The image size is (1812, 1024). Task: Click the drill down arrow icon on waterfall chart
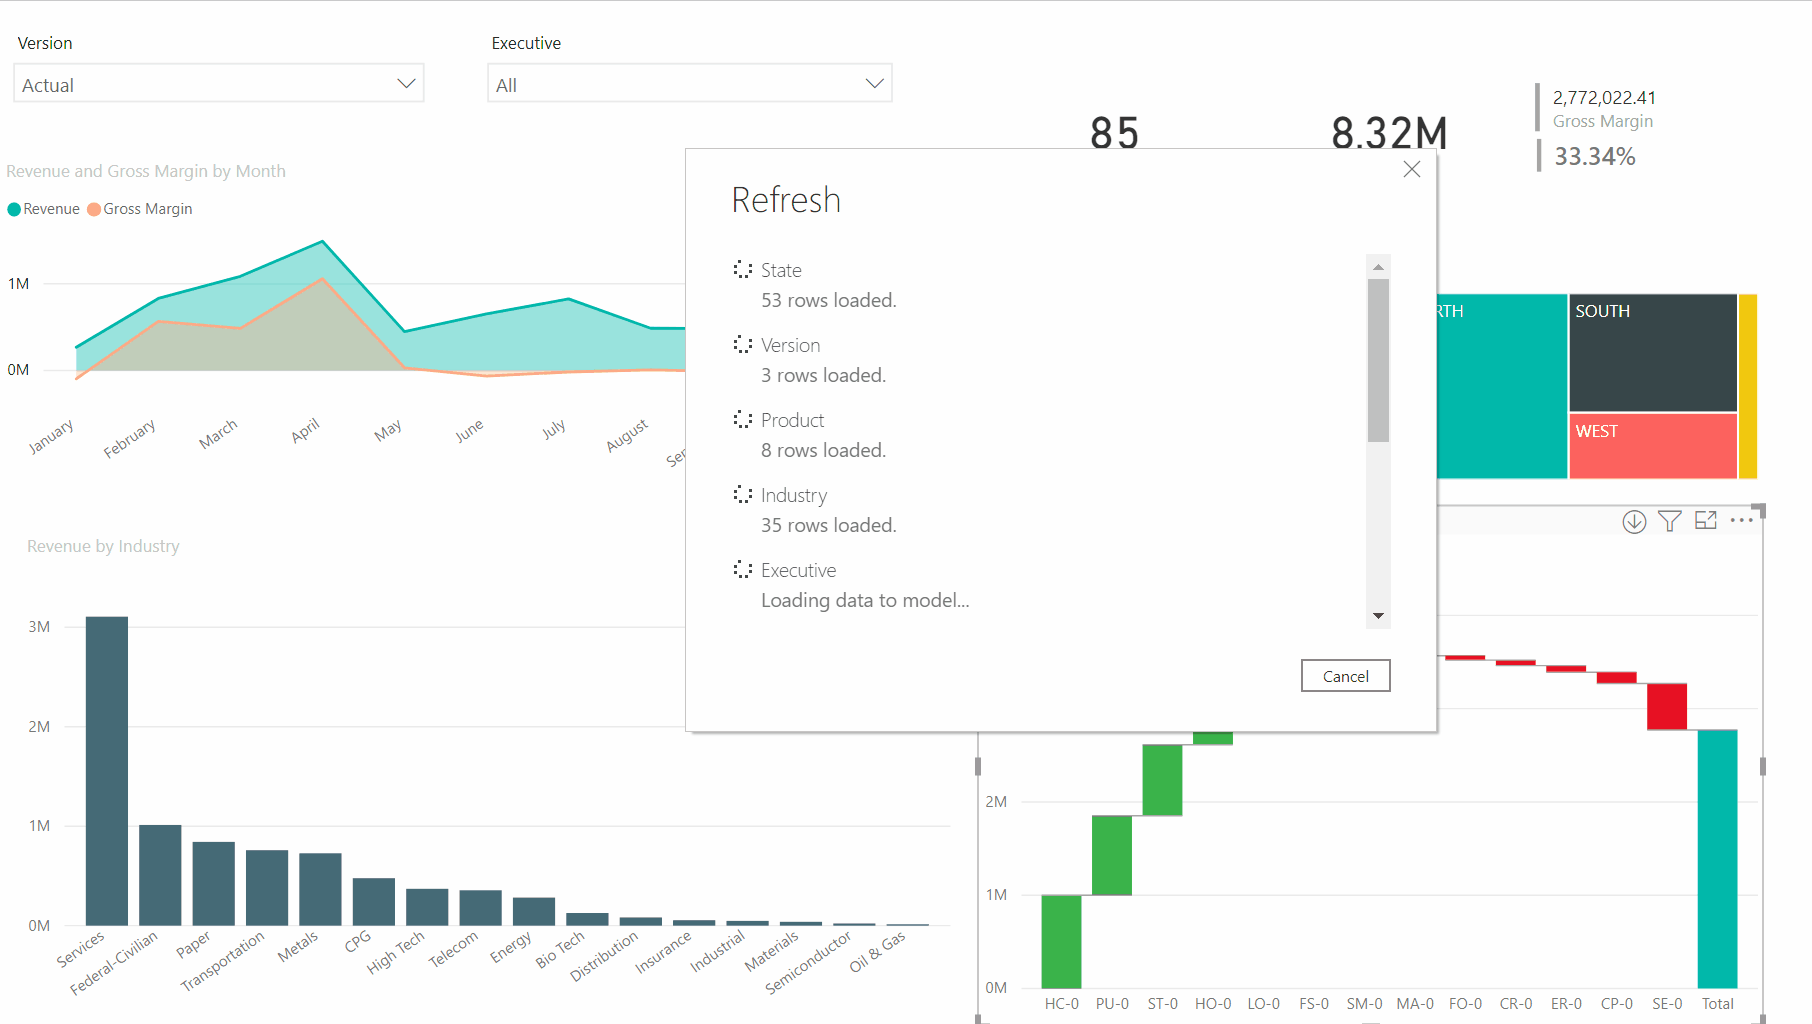tap(1634, 521)
